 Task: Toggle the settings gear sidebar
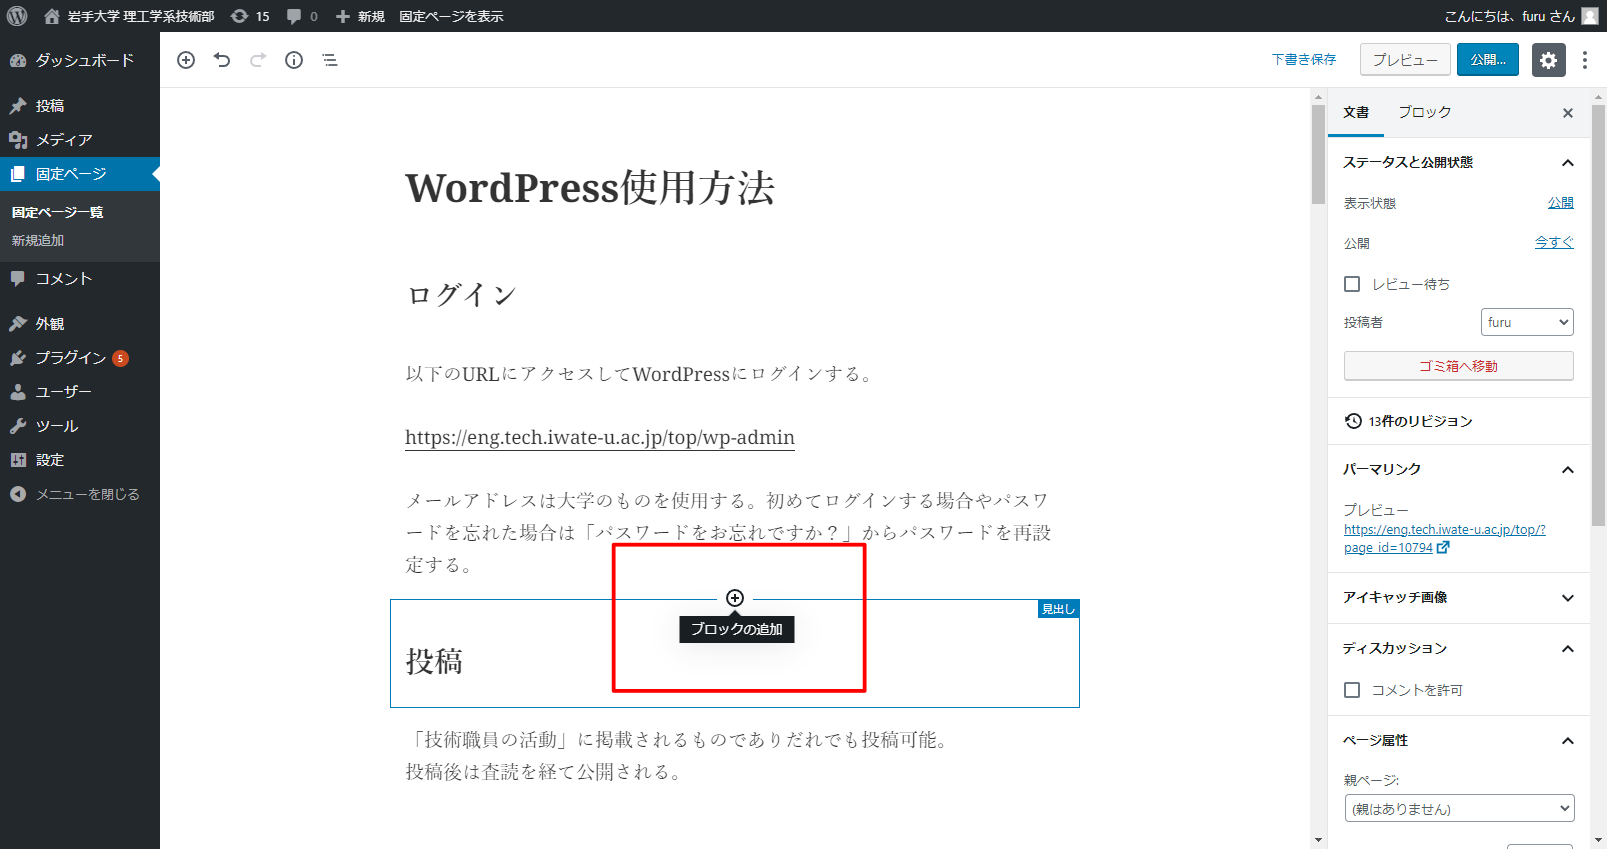pyautogui.click(x=1548, y=60)
